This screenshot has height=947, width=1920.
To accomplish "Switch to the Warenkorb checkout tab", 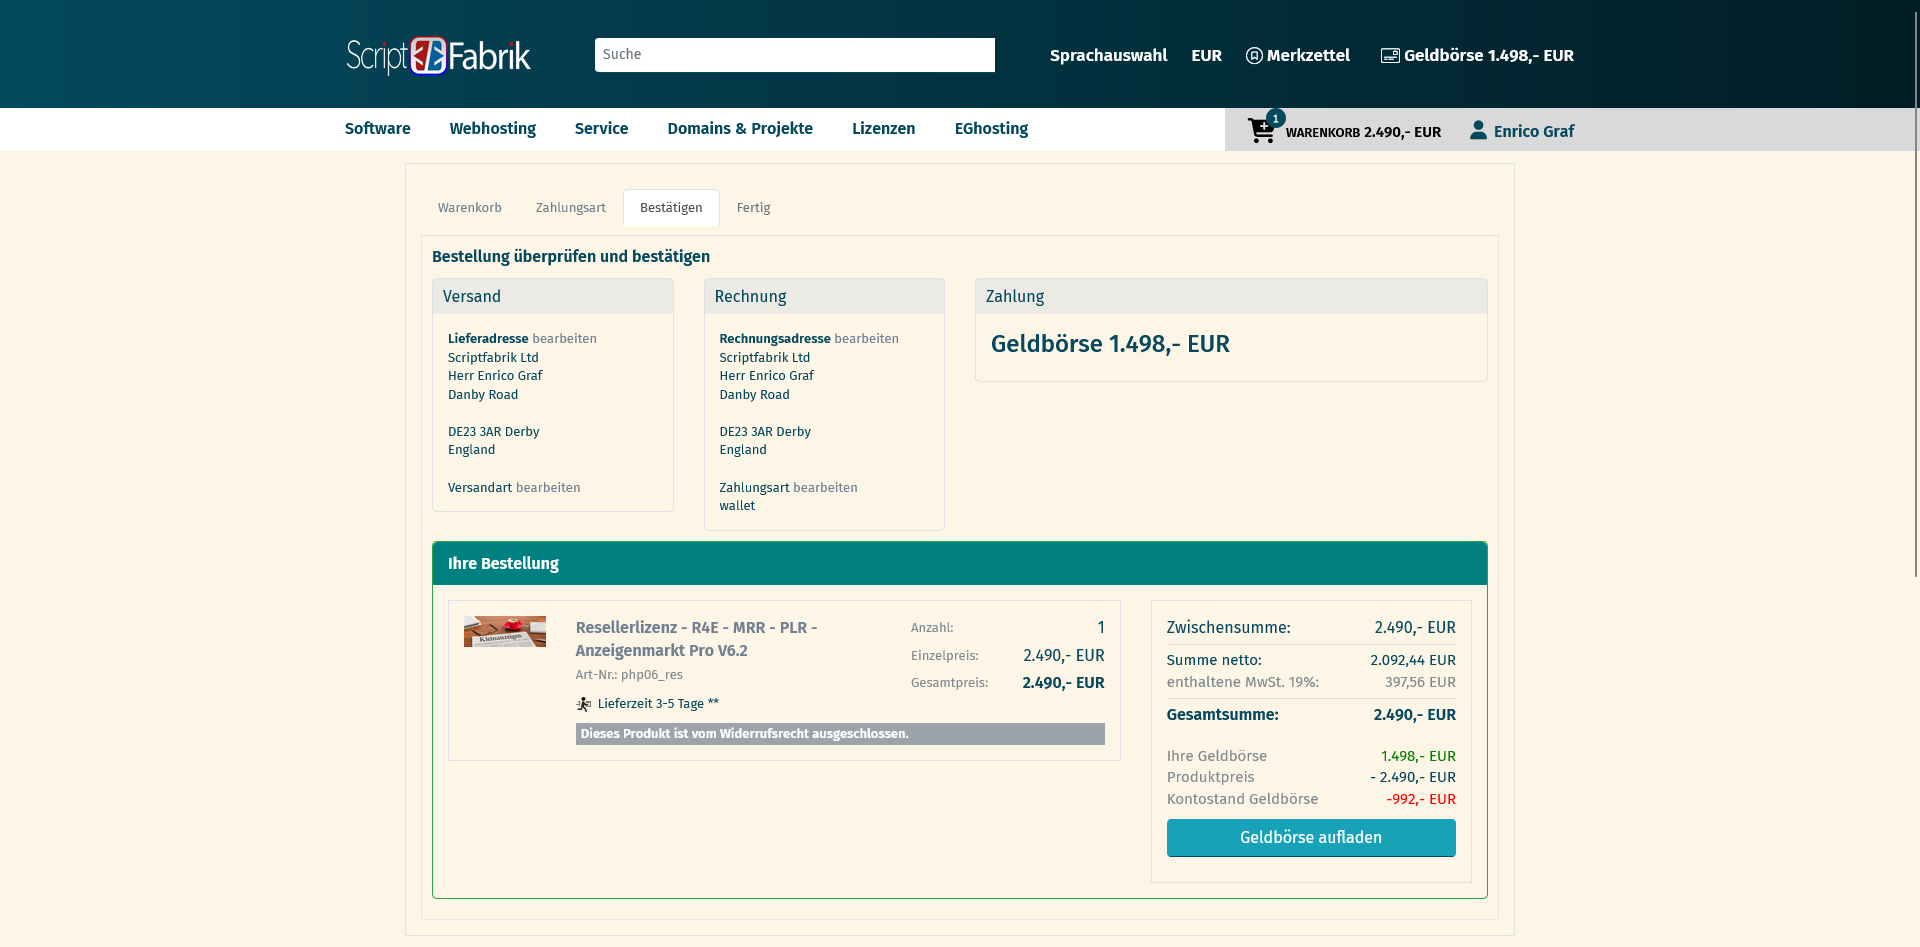I will (x=470, y=208).
